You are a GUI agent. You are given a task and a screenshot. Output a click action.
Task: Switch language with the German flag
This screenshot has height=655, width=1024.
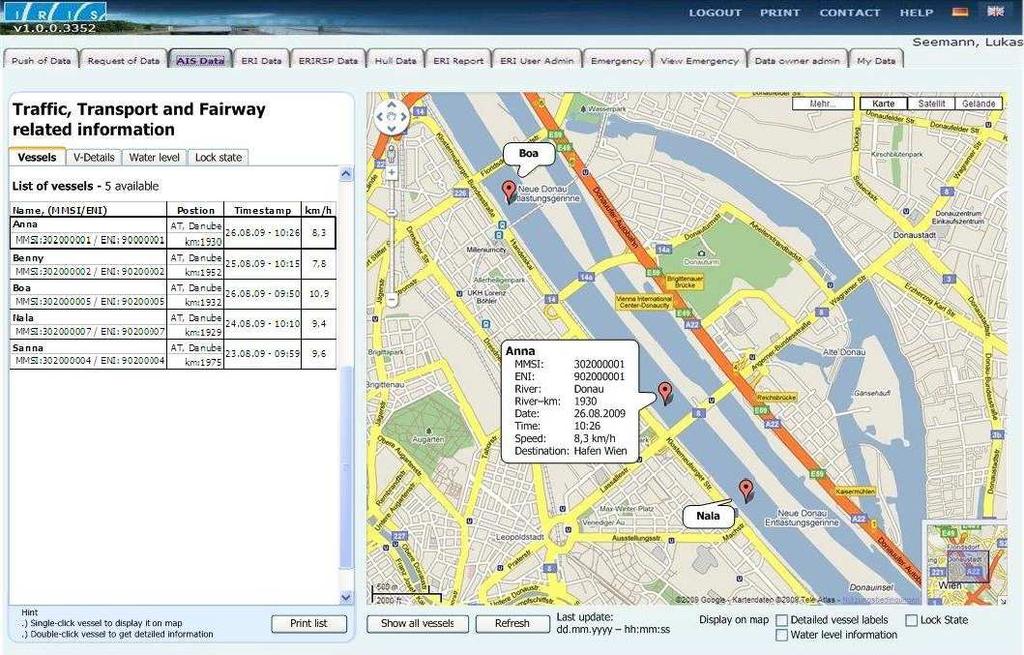pyautogui.click(x=960, y=12)
